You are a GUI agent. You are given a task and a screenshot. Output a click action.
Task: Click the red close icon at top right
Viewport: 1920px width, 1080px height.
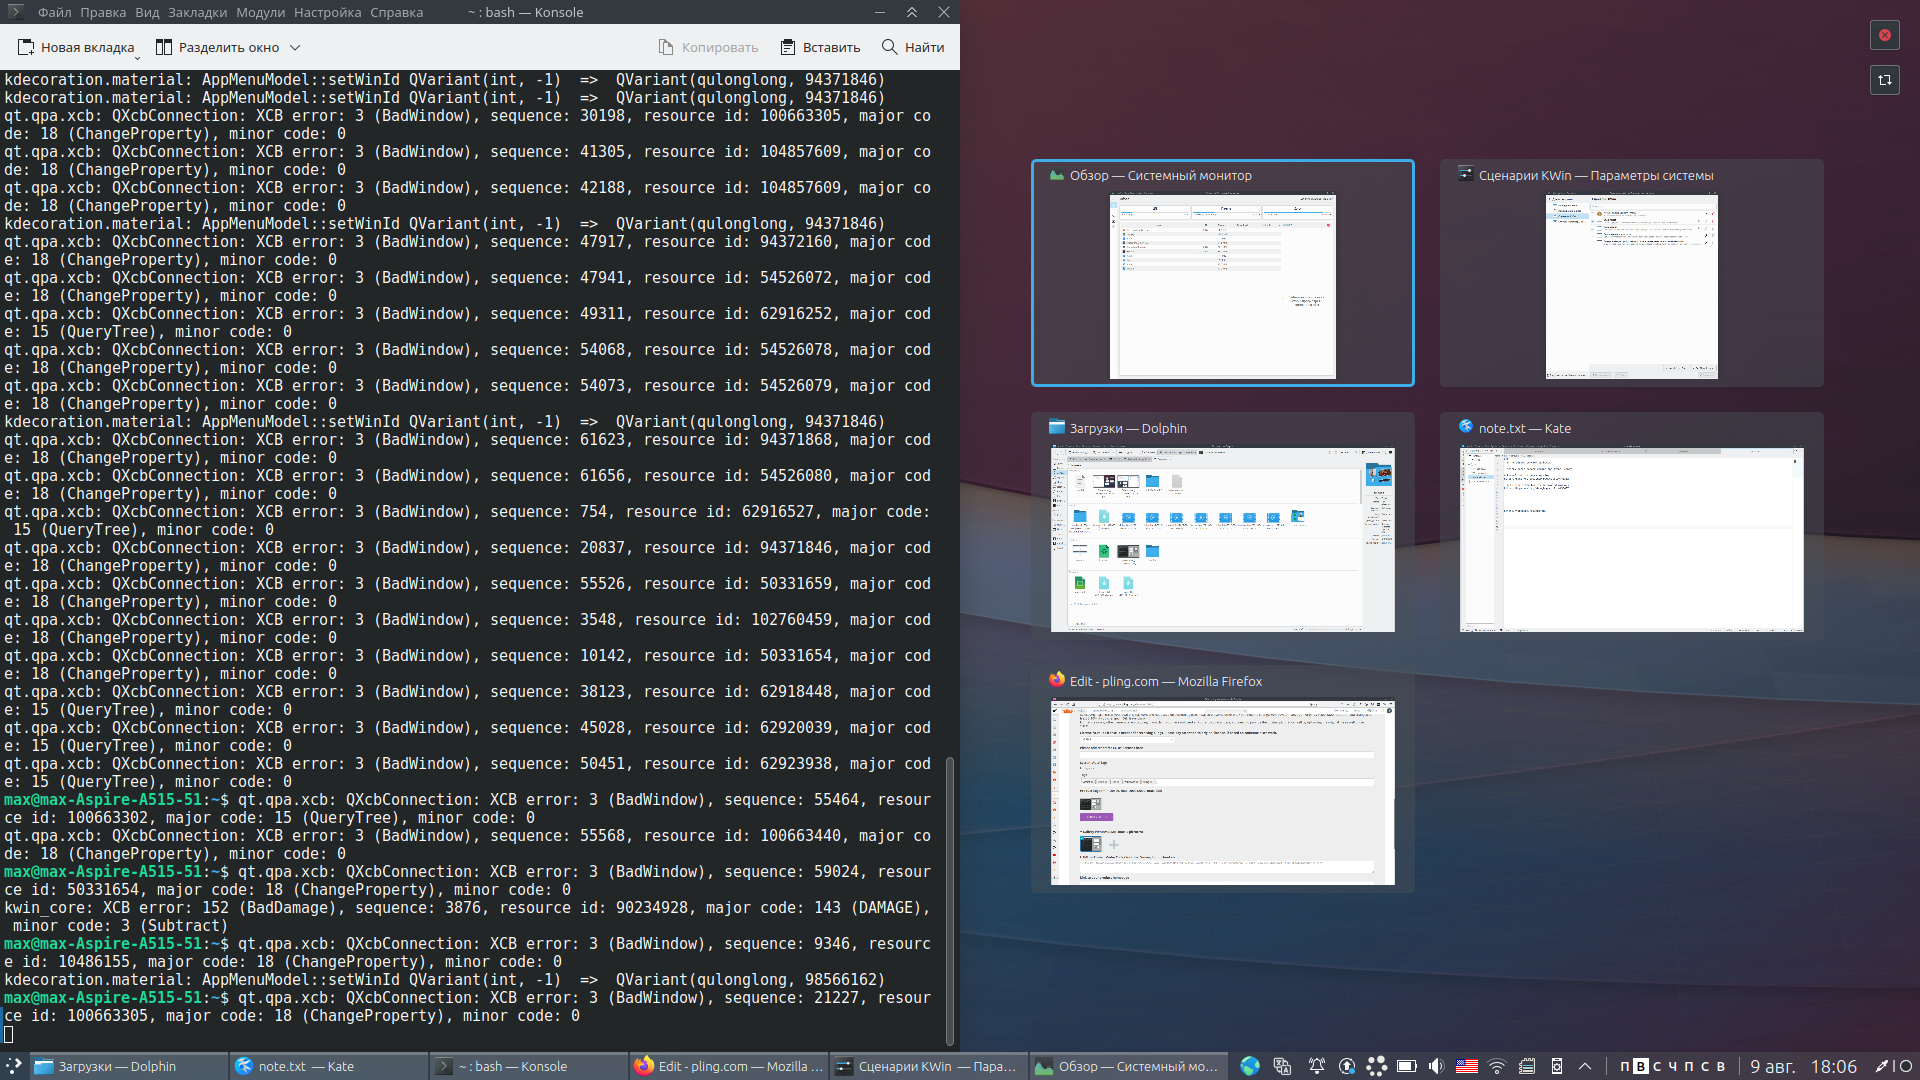[x=1884, y=35]
